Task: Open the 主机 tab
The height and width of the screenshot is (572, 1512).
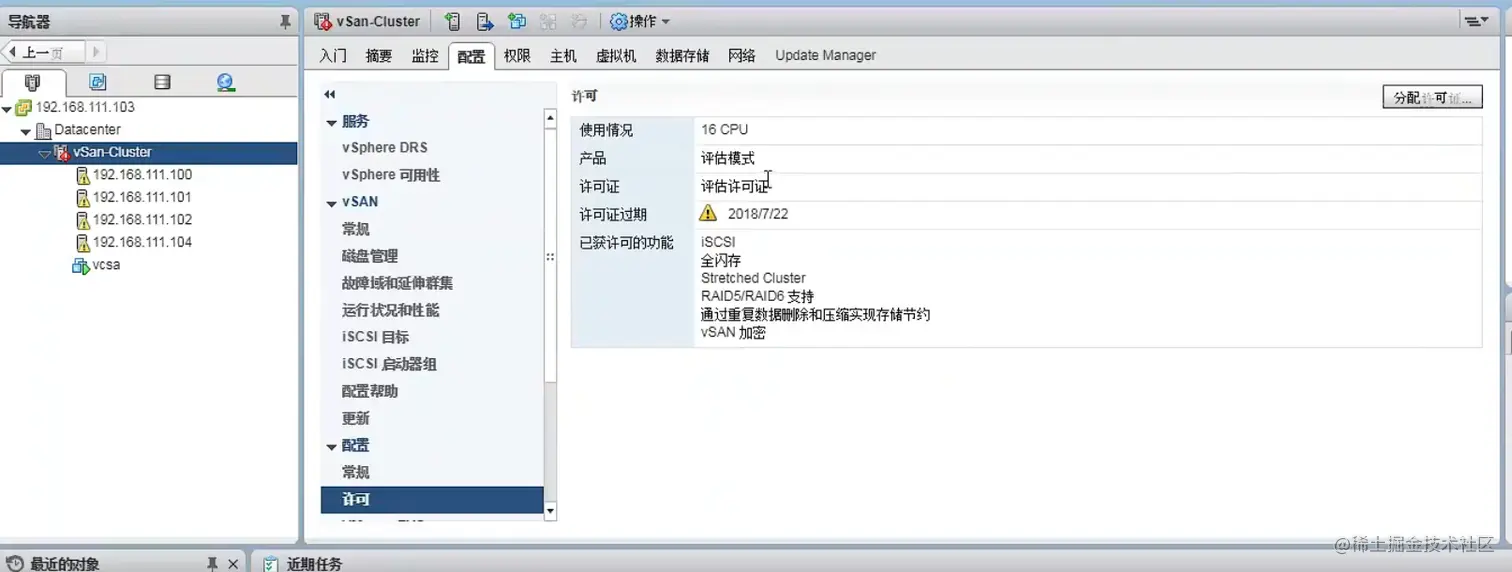Action: pyautogui.click(x=563, y=56)
